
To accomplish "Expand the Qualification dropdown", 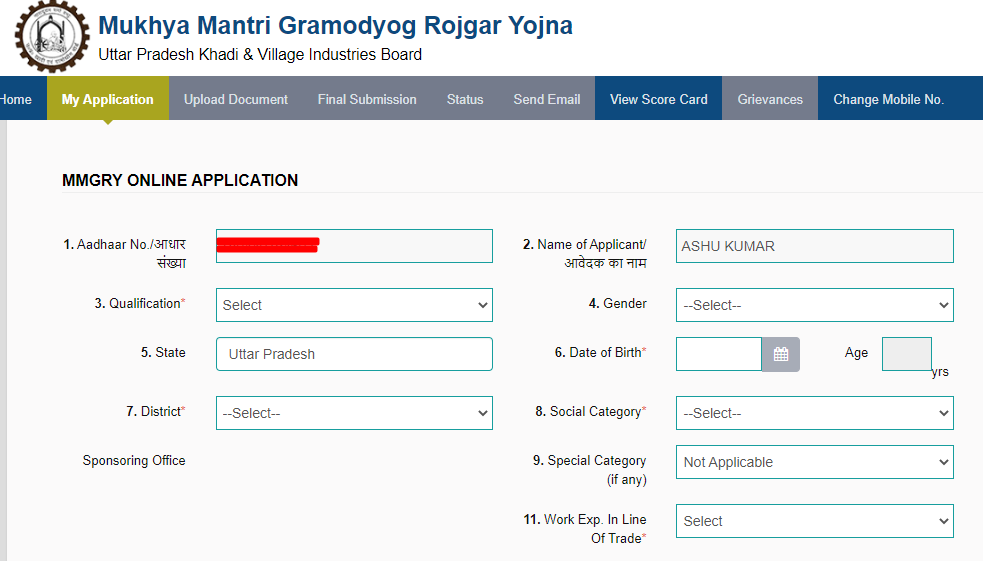I will coord(354,305).
